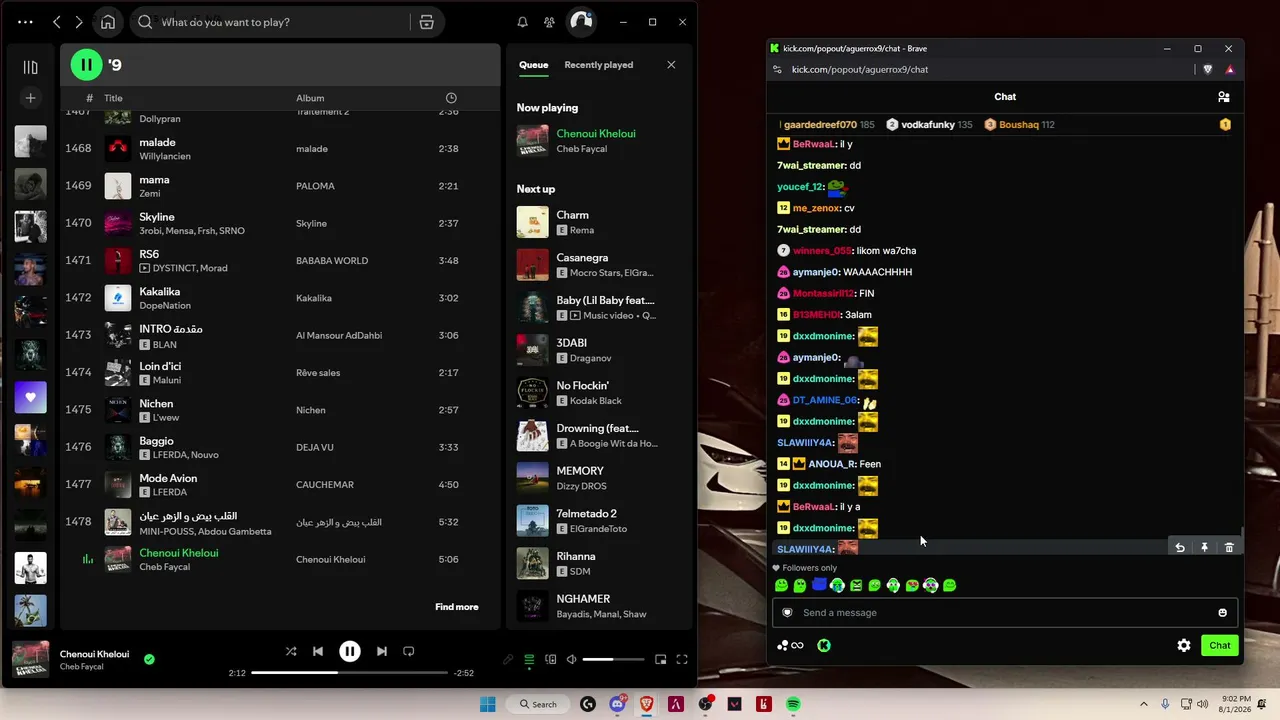Open the now playing album cover in bottom bar

click(30, 659)
